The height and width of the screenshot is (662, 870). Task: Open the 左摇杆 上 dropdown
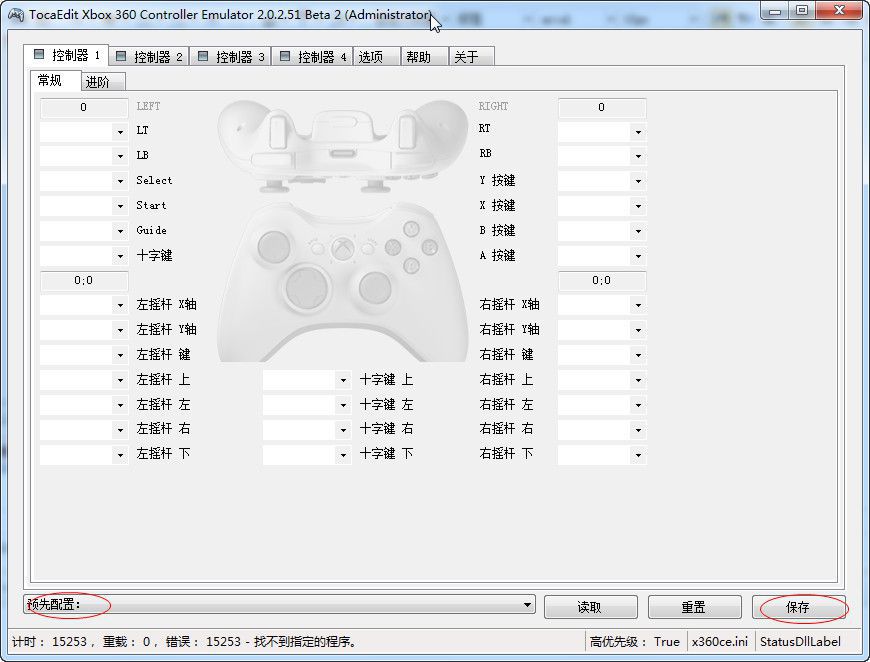[x=84, y=380]
